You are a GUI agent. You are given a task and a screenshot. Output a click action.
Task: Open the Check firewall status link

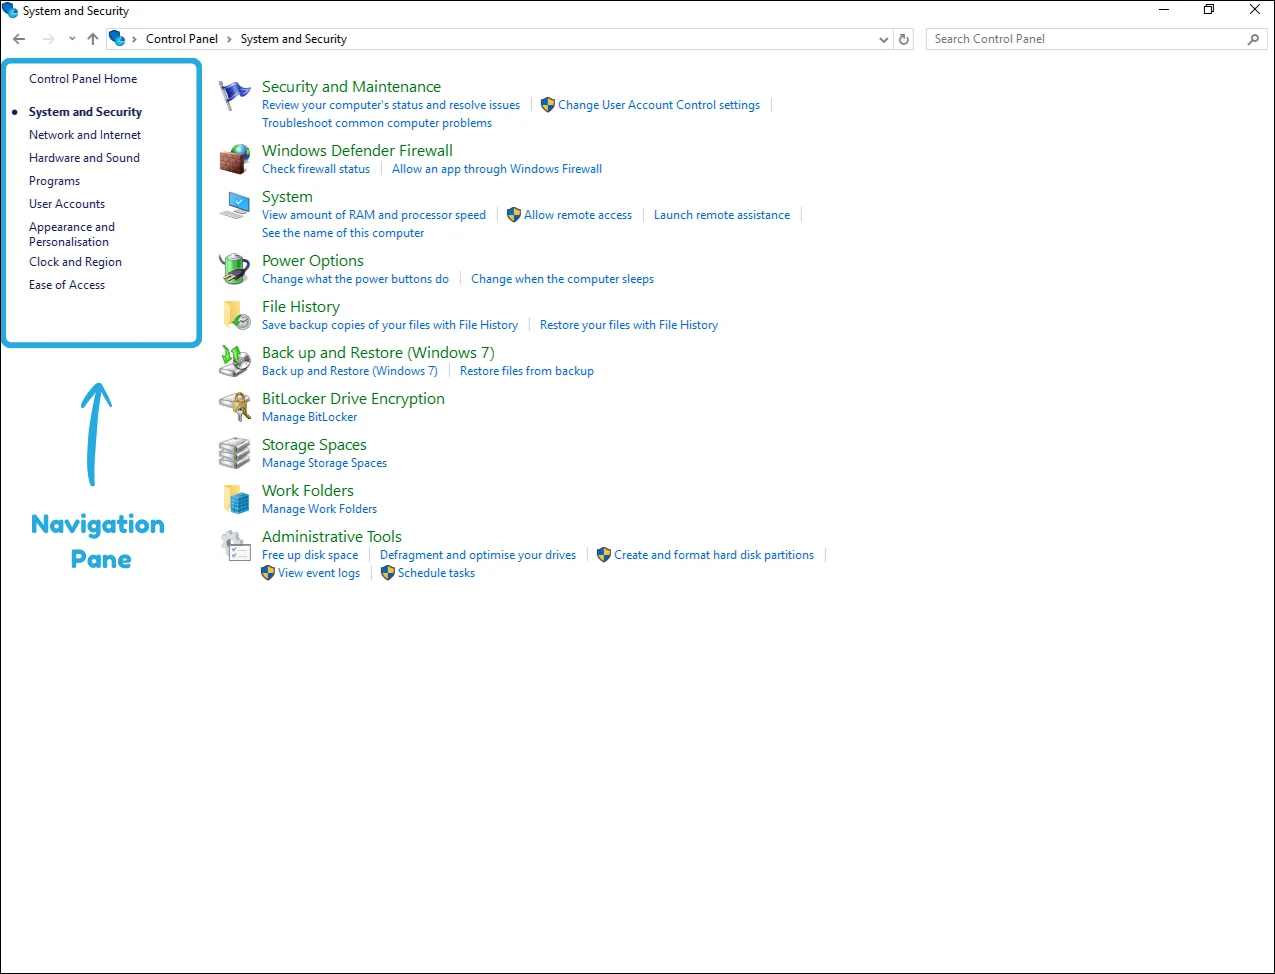316,168
